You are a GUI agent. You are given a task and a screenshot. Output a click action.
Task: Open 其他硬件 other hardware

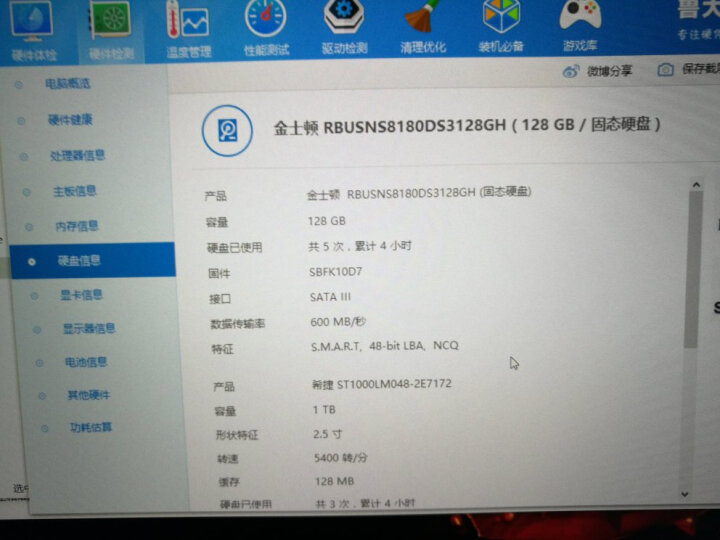point(89,395)
